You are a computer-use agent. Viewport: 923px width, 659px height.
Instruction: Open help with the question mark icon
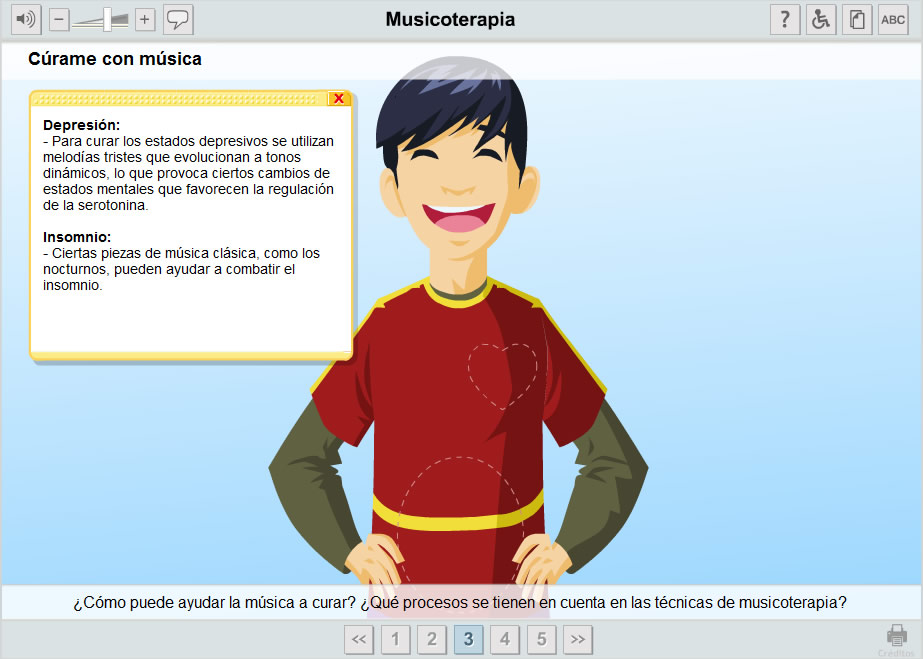(x=785, y=19)
